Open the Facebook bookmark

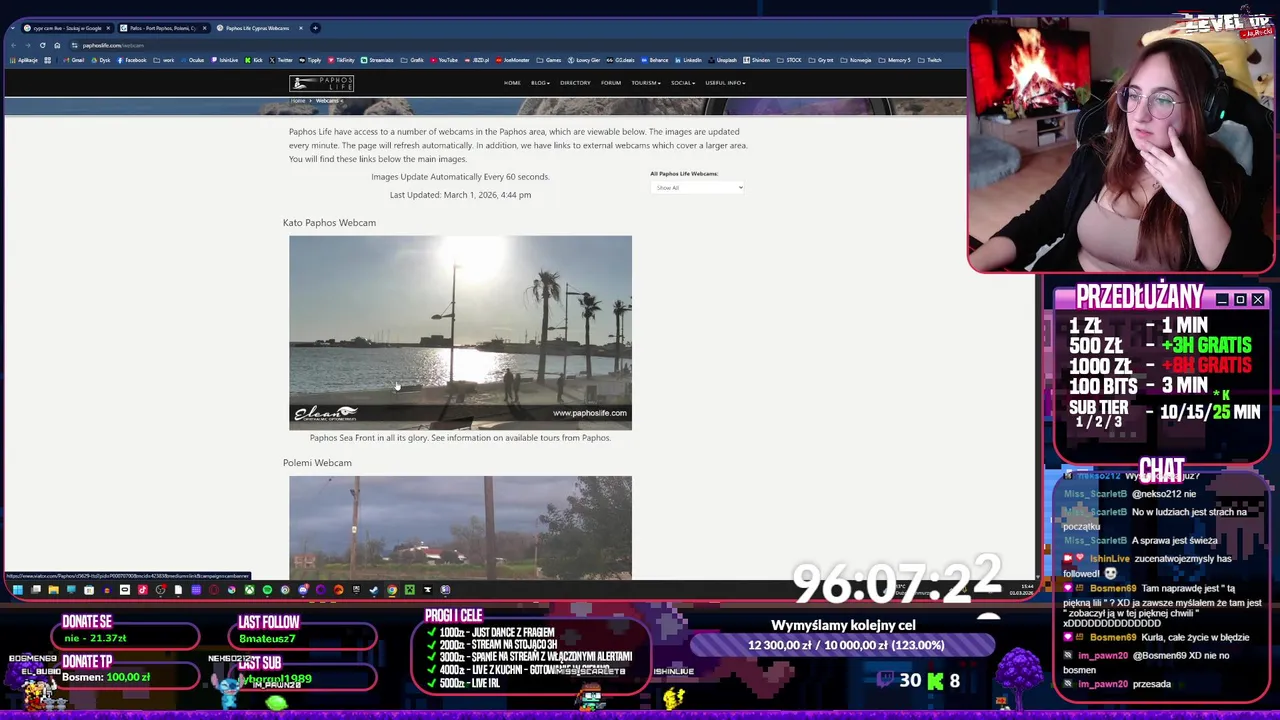pos(131,60)
